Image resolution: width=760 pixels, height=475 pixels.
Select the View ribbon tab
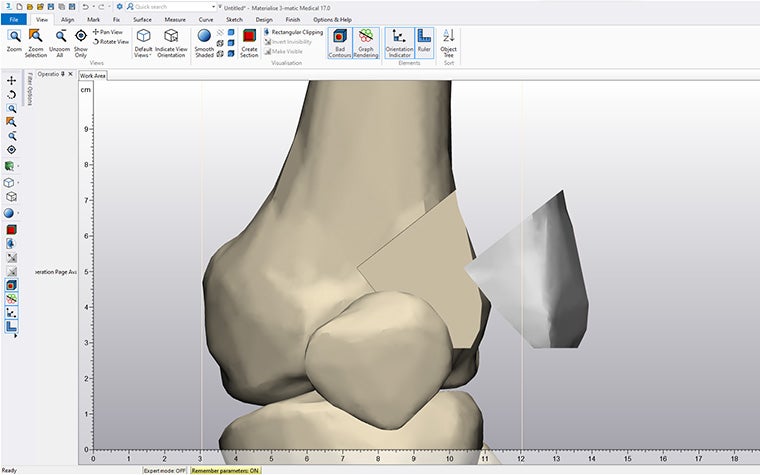(42, 19)
